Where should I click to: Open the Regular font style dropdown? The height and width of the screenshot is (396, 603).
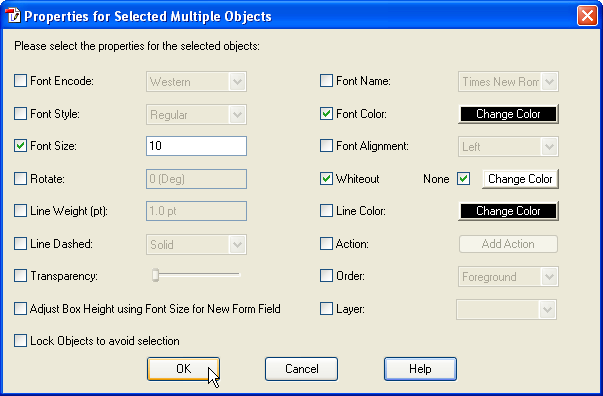pyautogui.click(x=196, y=115)
